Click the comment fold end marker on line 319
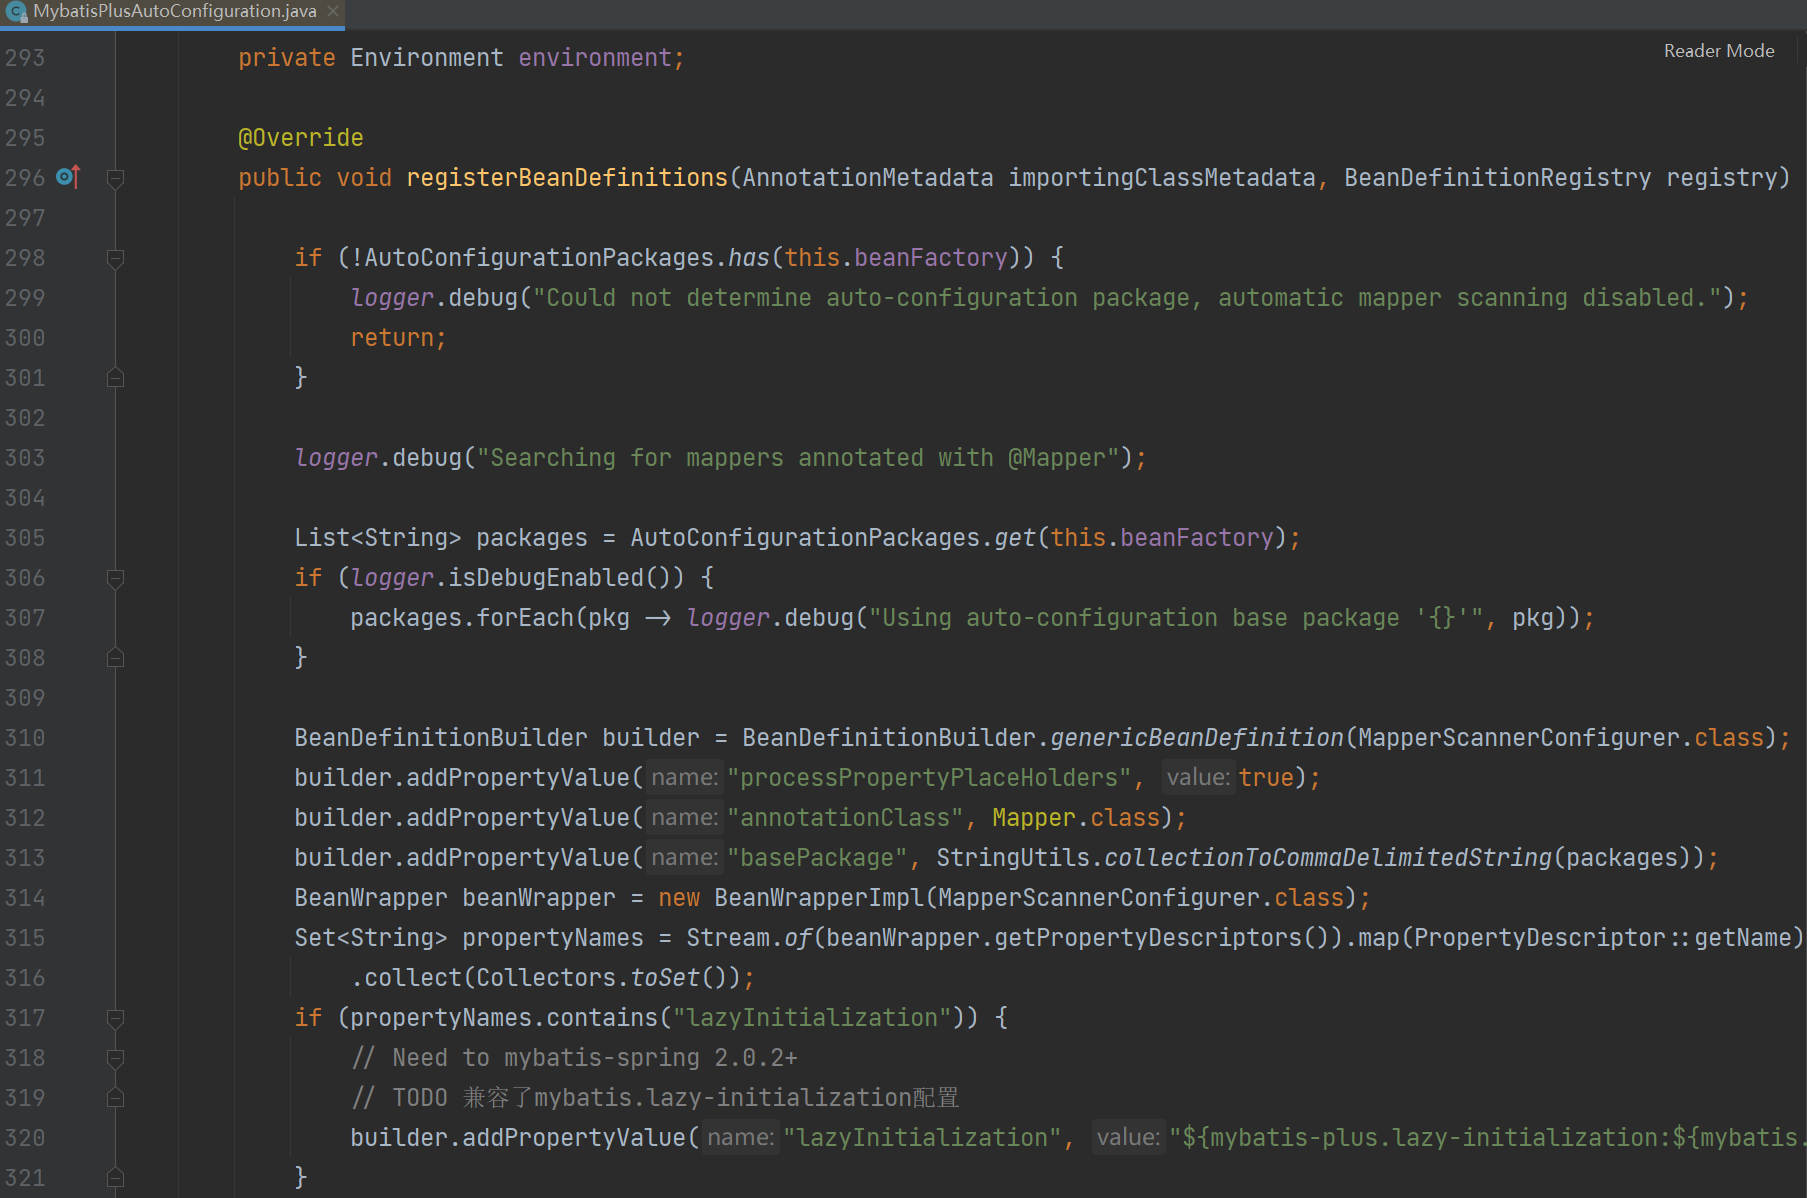The image size is (1807, 1198). 115,1098
